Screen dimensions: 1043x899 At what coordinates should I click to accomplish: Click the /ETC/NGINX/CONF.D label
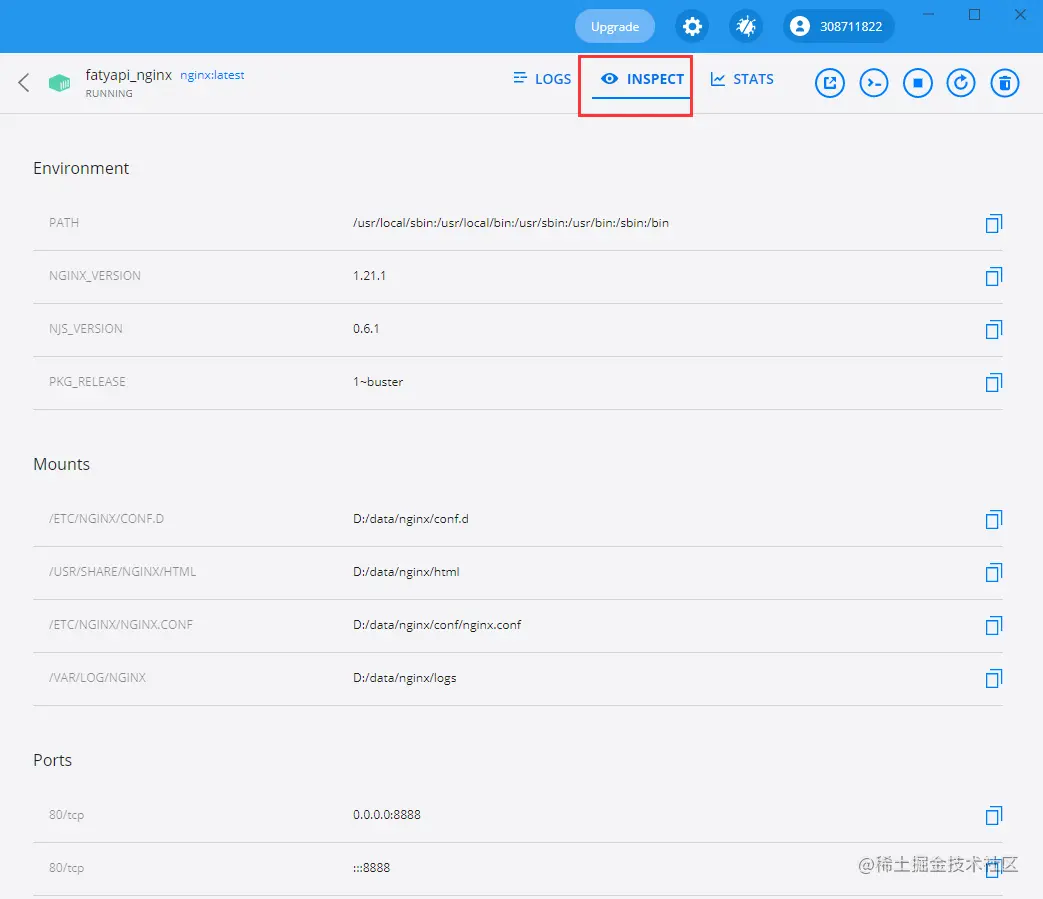click(106, 519)
